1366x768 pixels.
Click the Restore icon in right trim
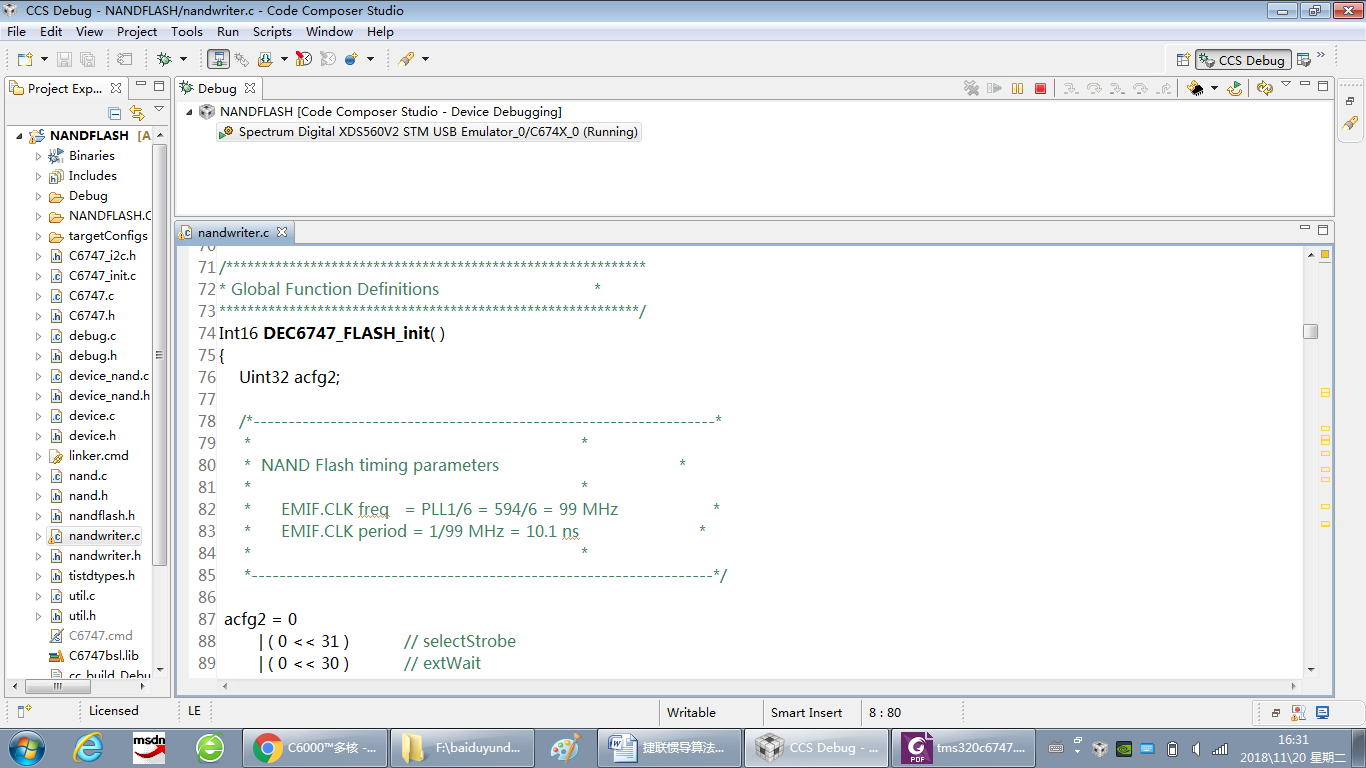1350,101
